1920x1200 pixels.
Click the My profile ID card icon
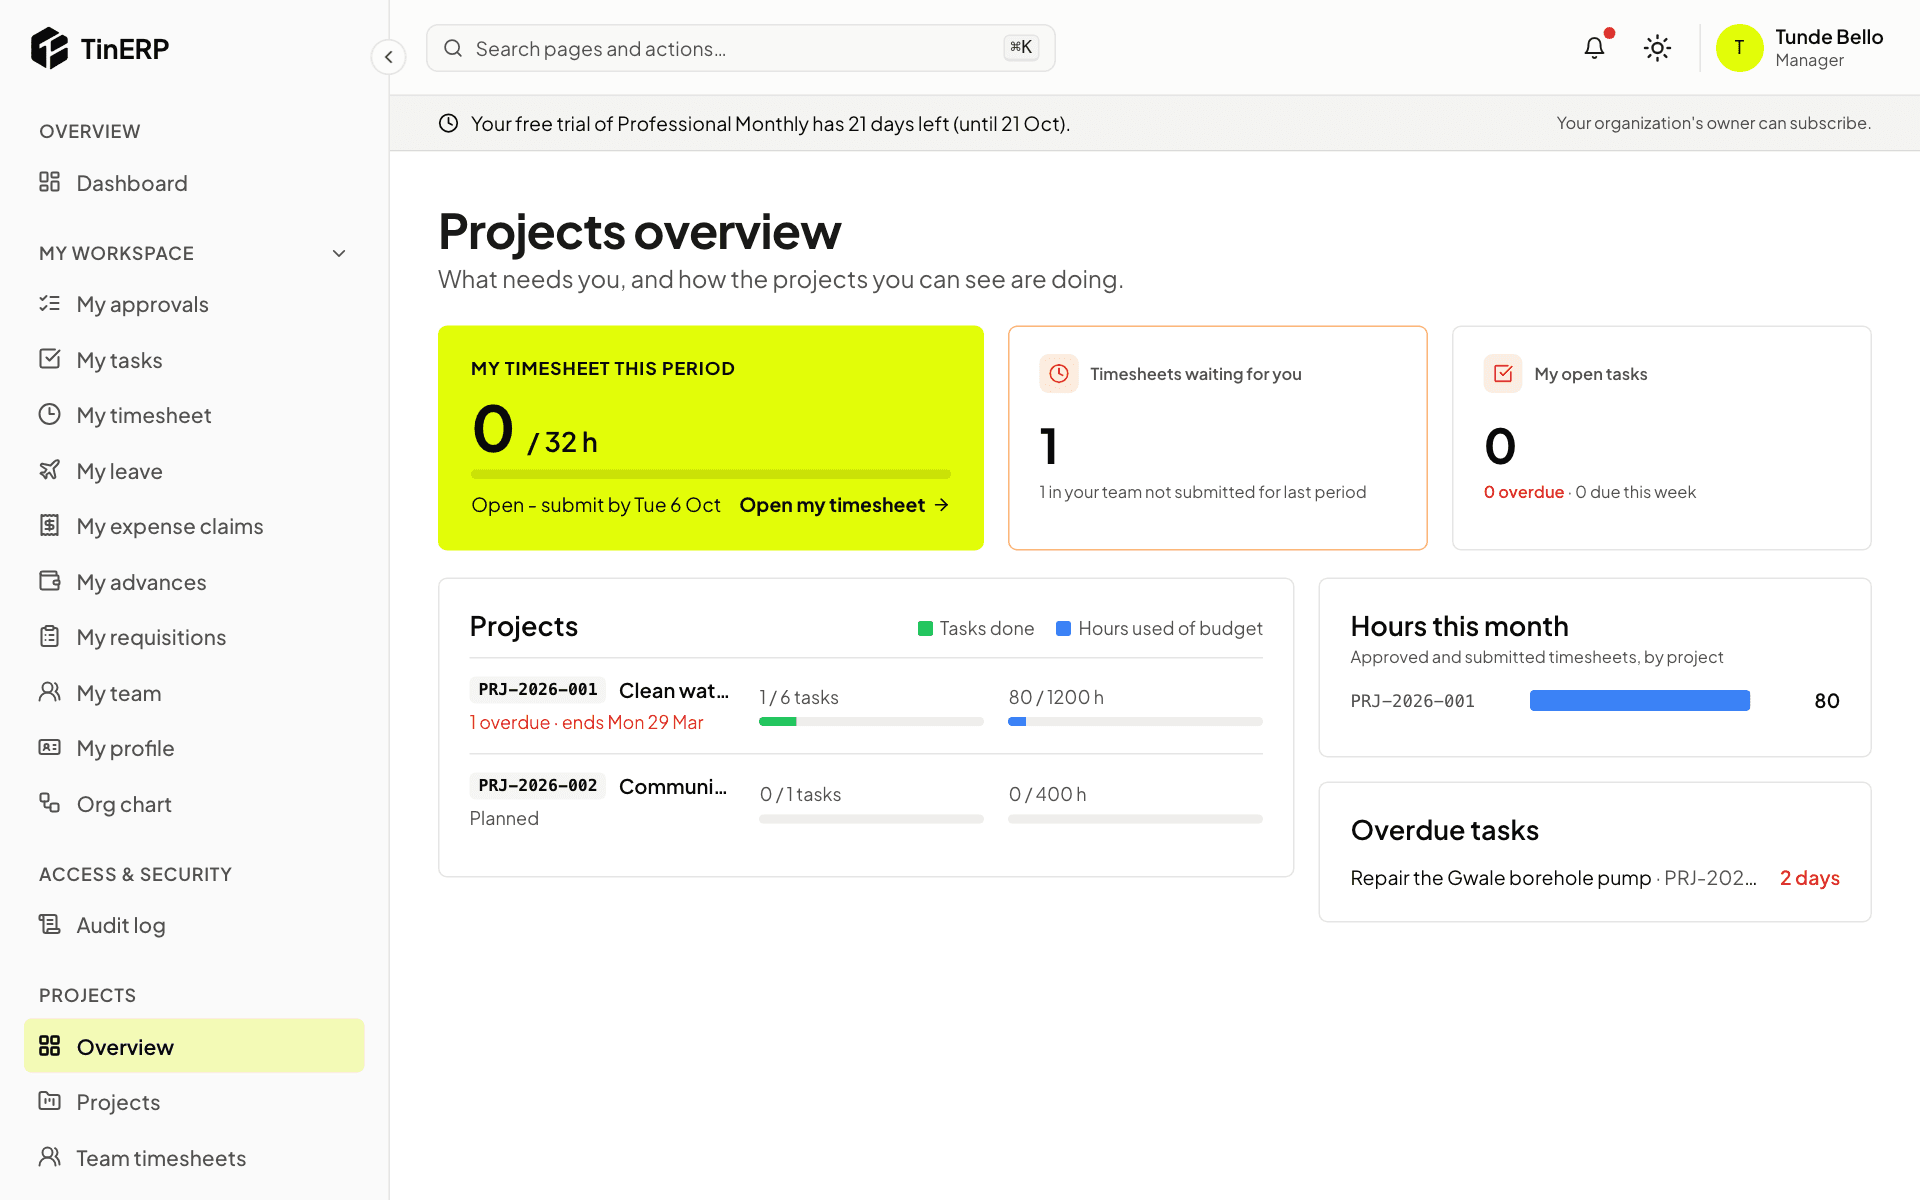point(50,747)
